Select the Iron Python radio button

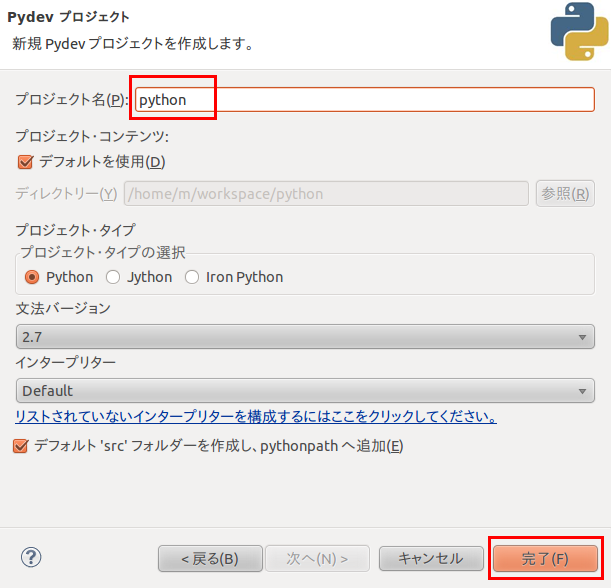192,277
